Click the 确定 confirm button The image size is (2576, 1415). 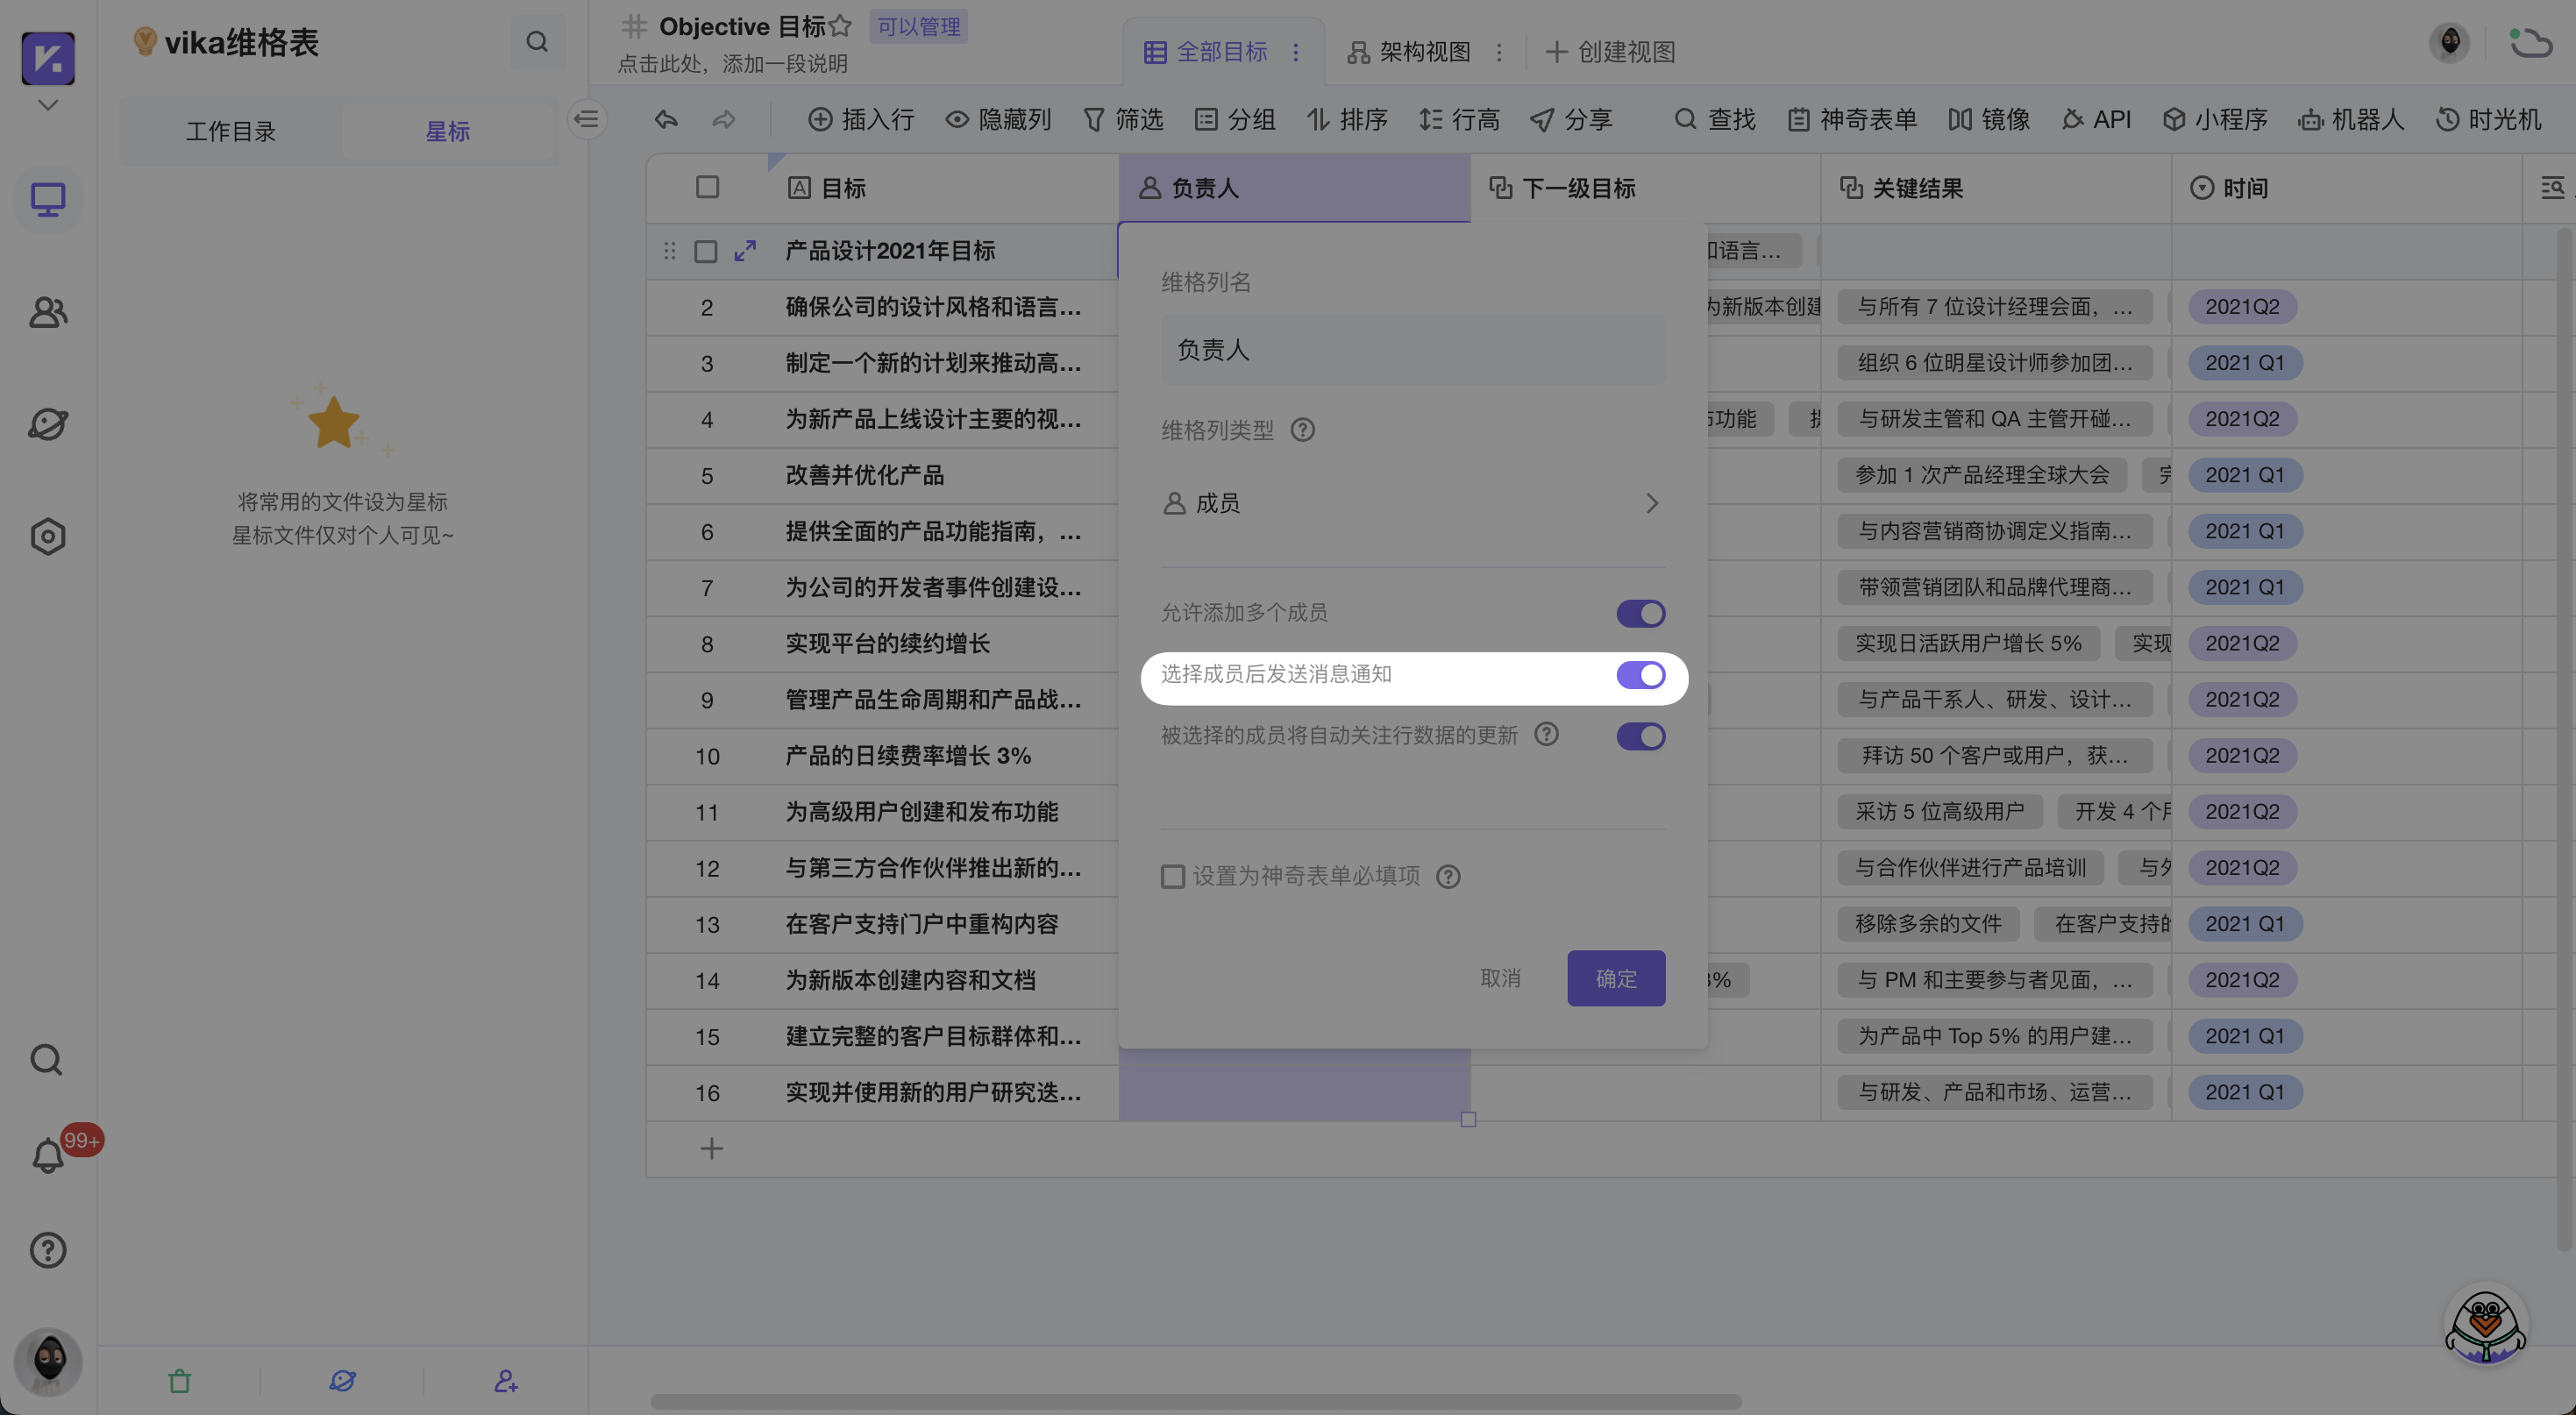point(1615,978)
